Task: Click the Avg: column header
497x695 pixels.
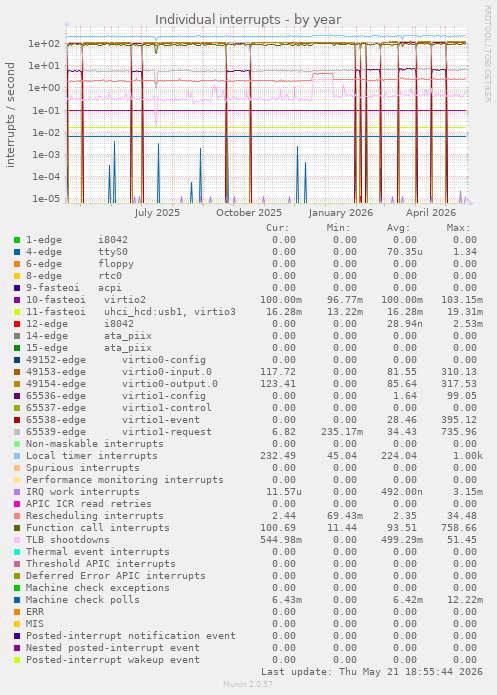Action: click(399, 228)
